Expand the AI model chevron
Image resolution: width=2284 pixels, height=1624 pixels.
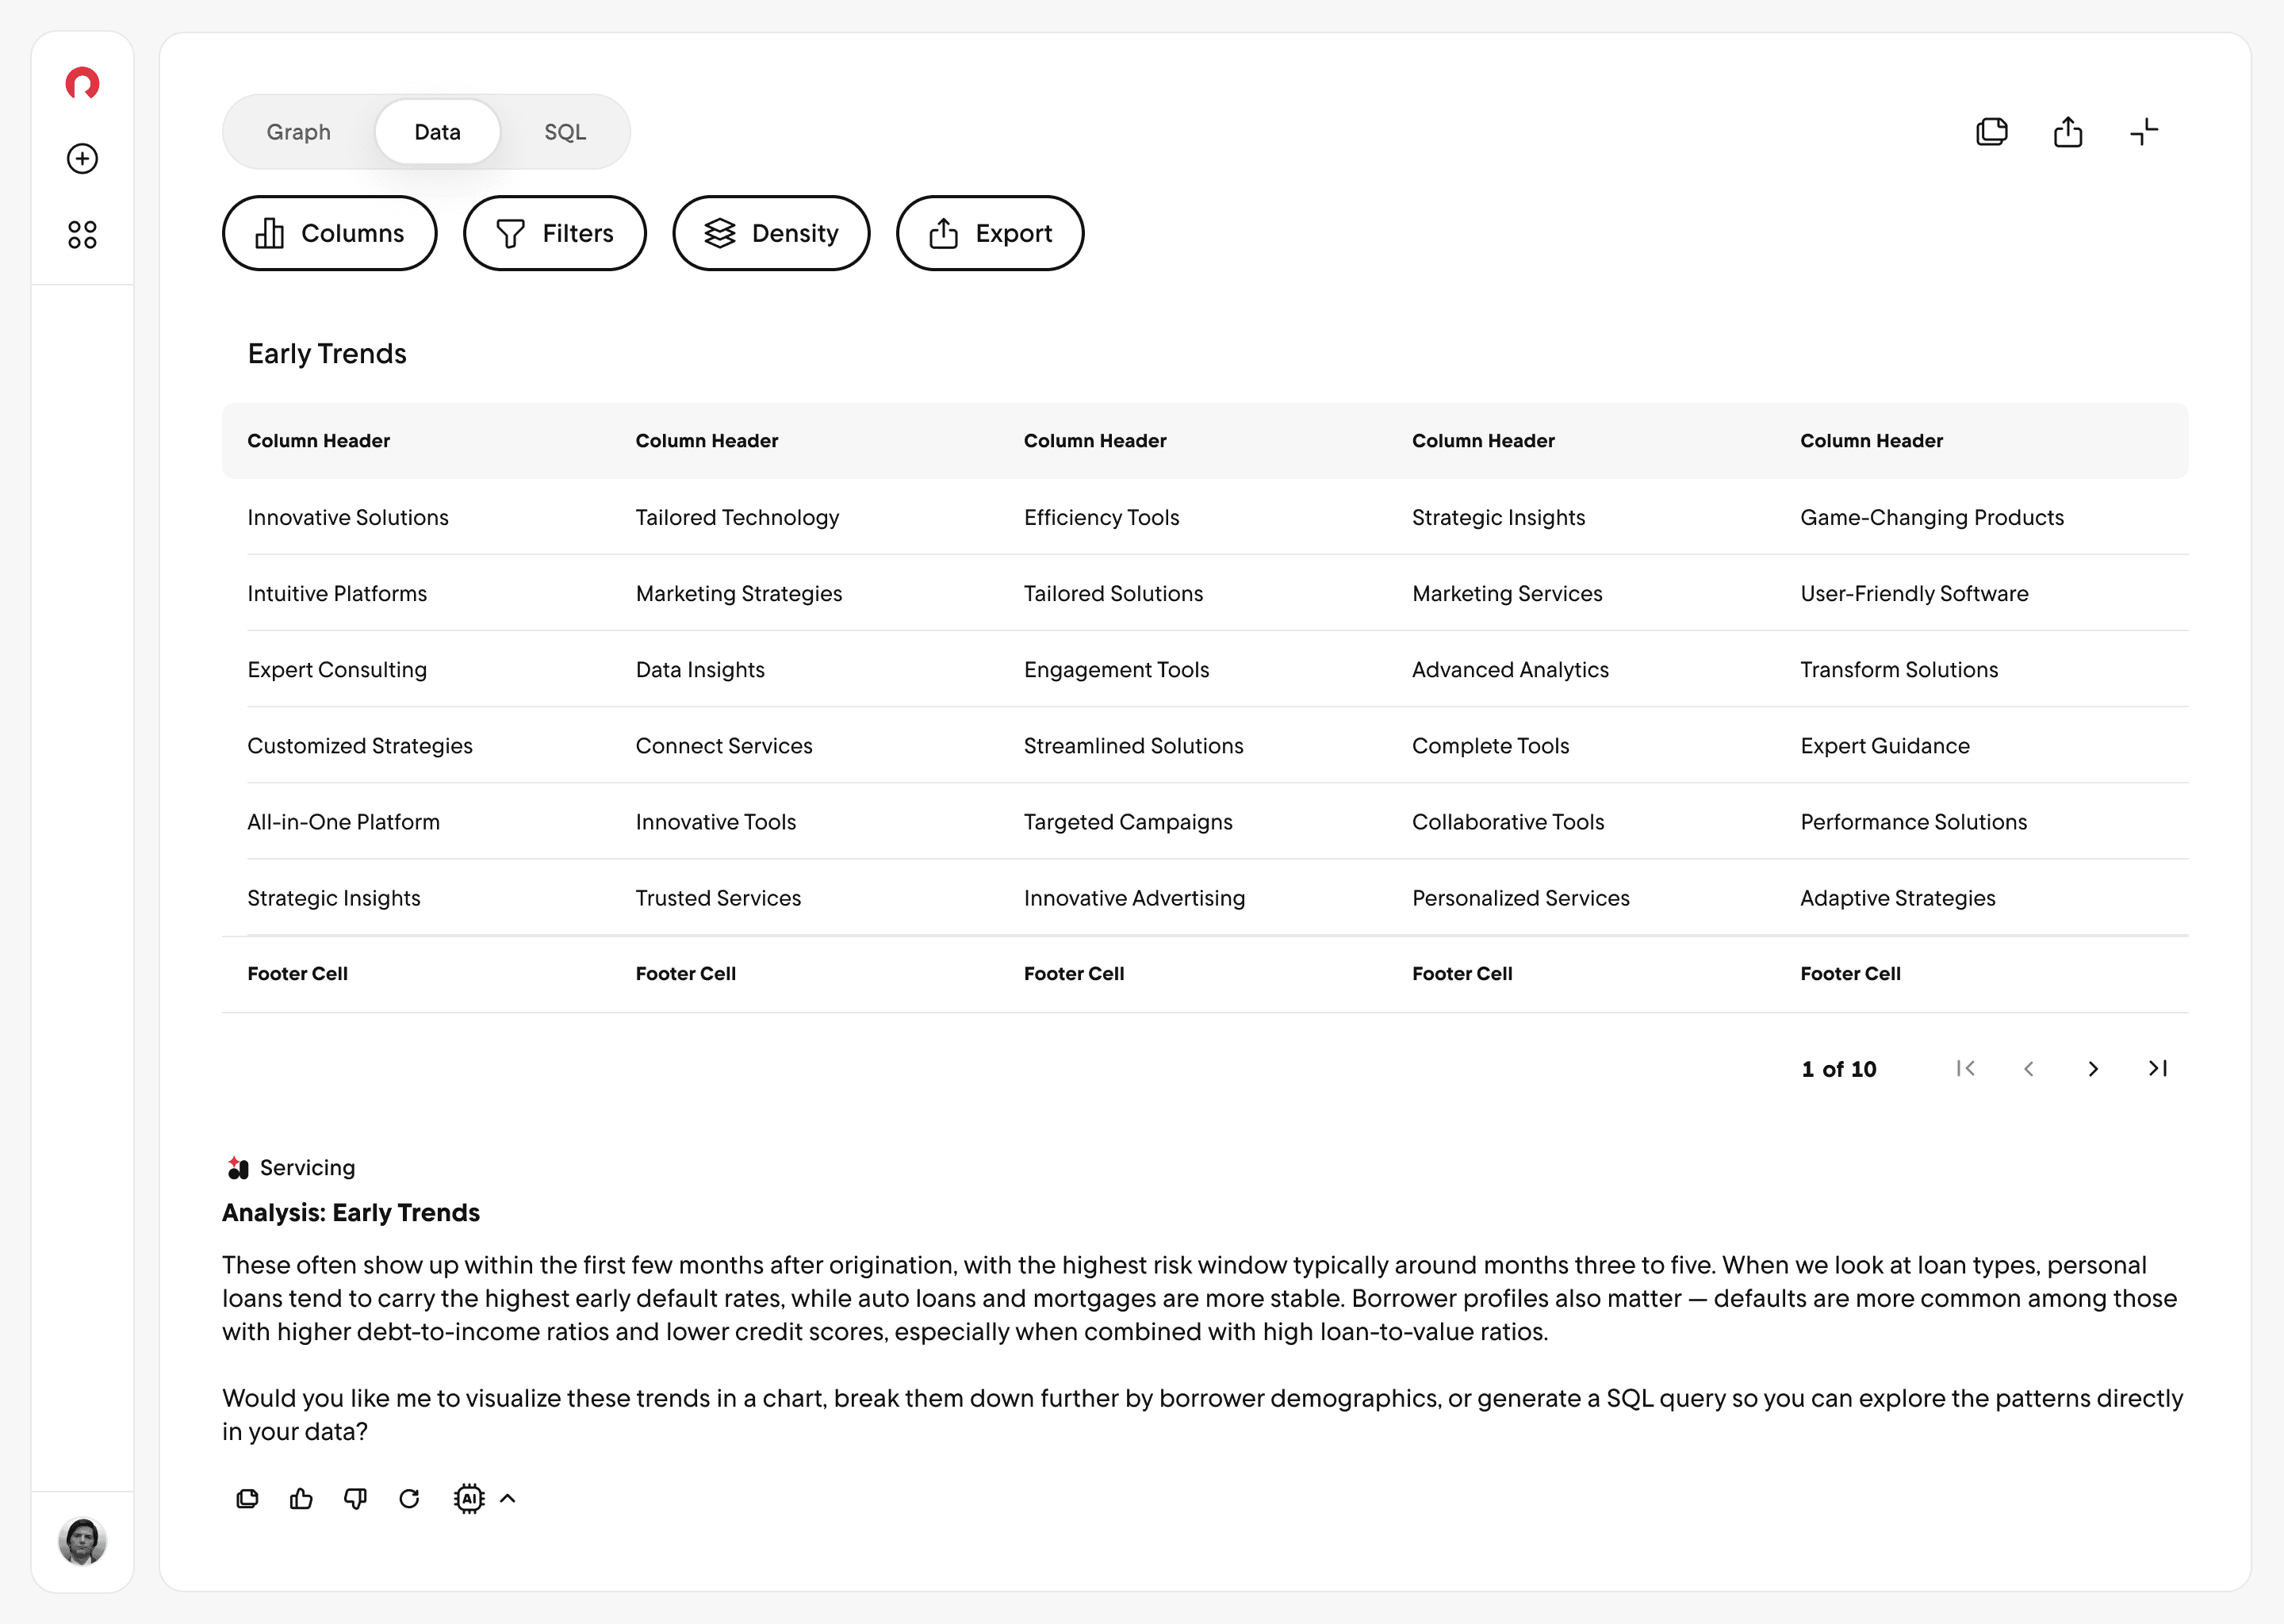pyautogui.click(x=508, y=1498)
